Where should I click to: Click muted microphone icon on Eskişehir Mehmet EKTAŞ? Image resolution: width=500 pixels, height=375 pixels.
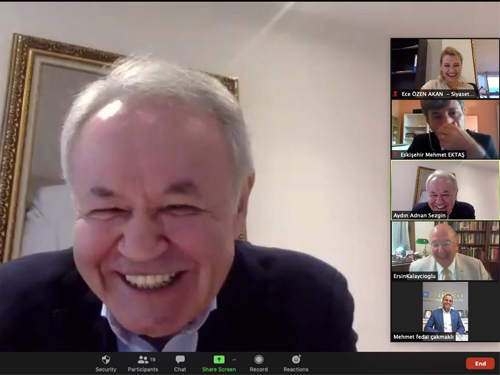[395, 155]
